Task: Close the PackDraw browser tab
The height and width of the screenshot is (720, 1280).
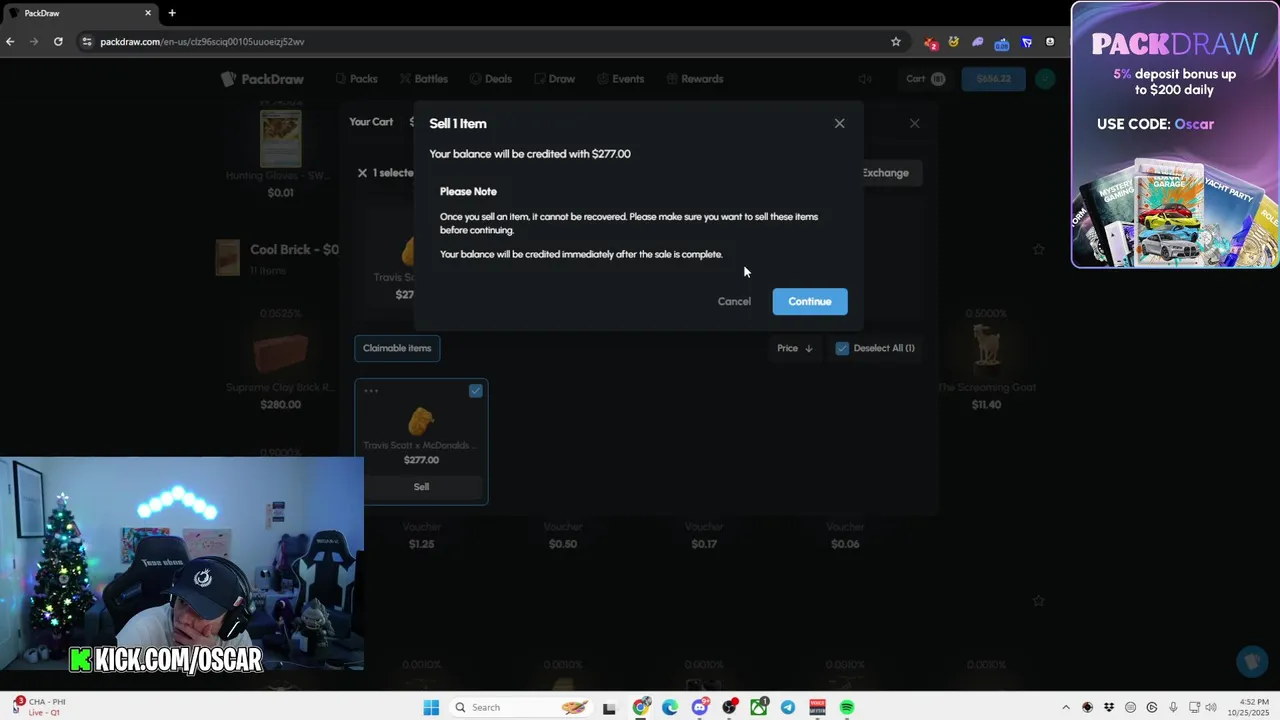Action: pos(149,13)
